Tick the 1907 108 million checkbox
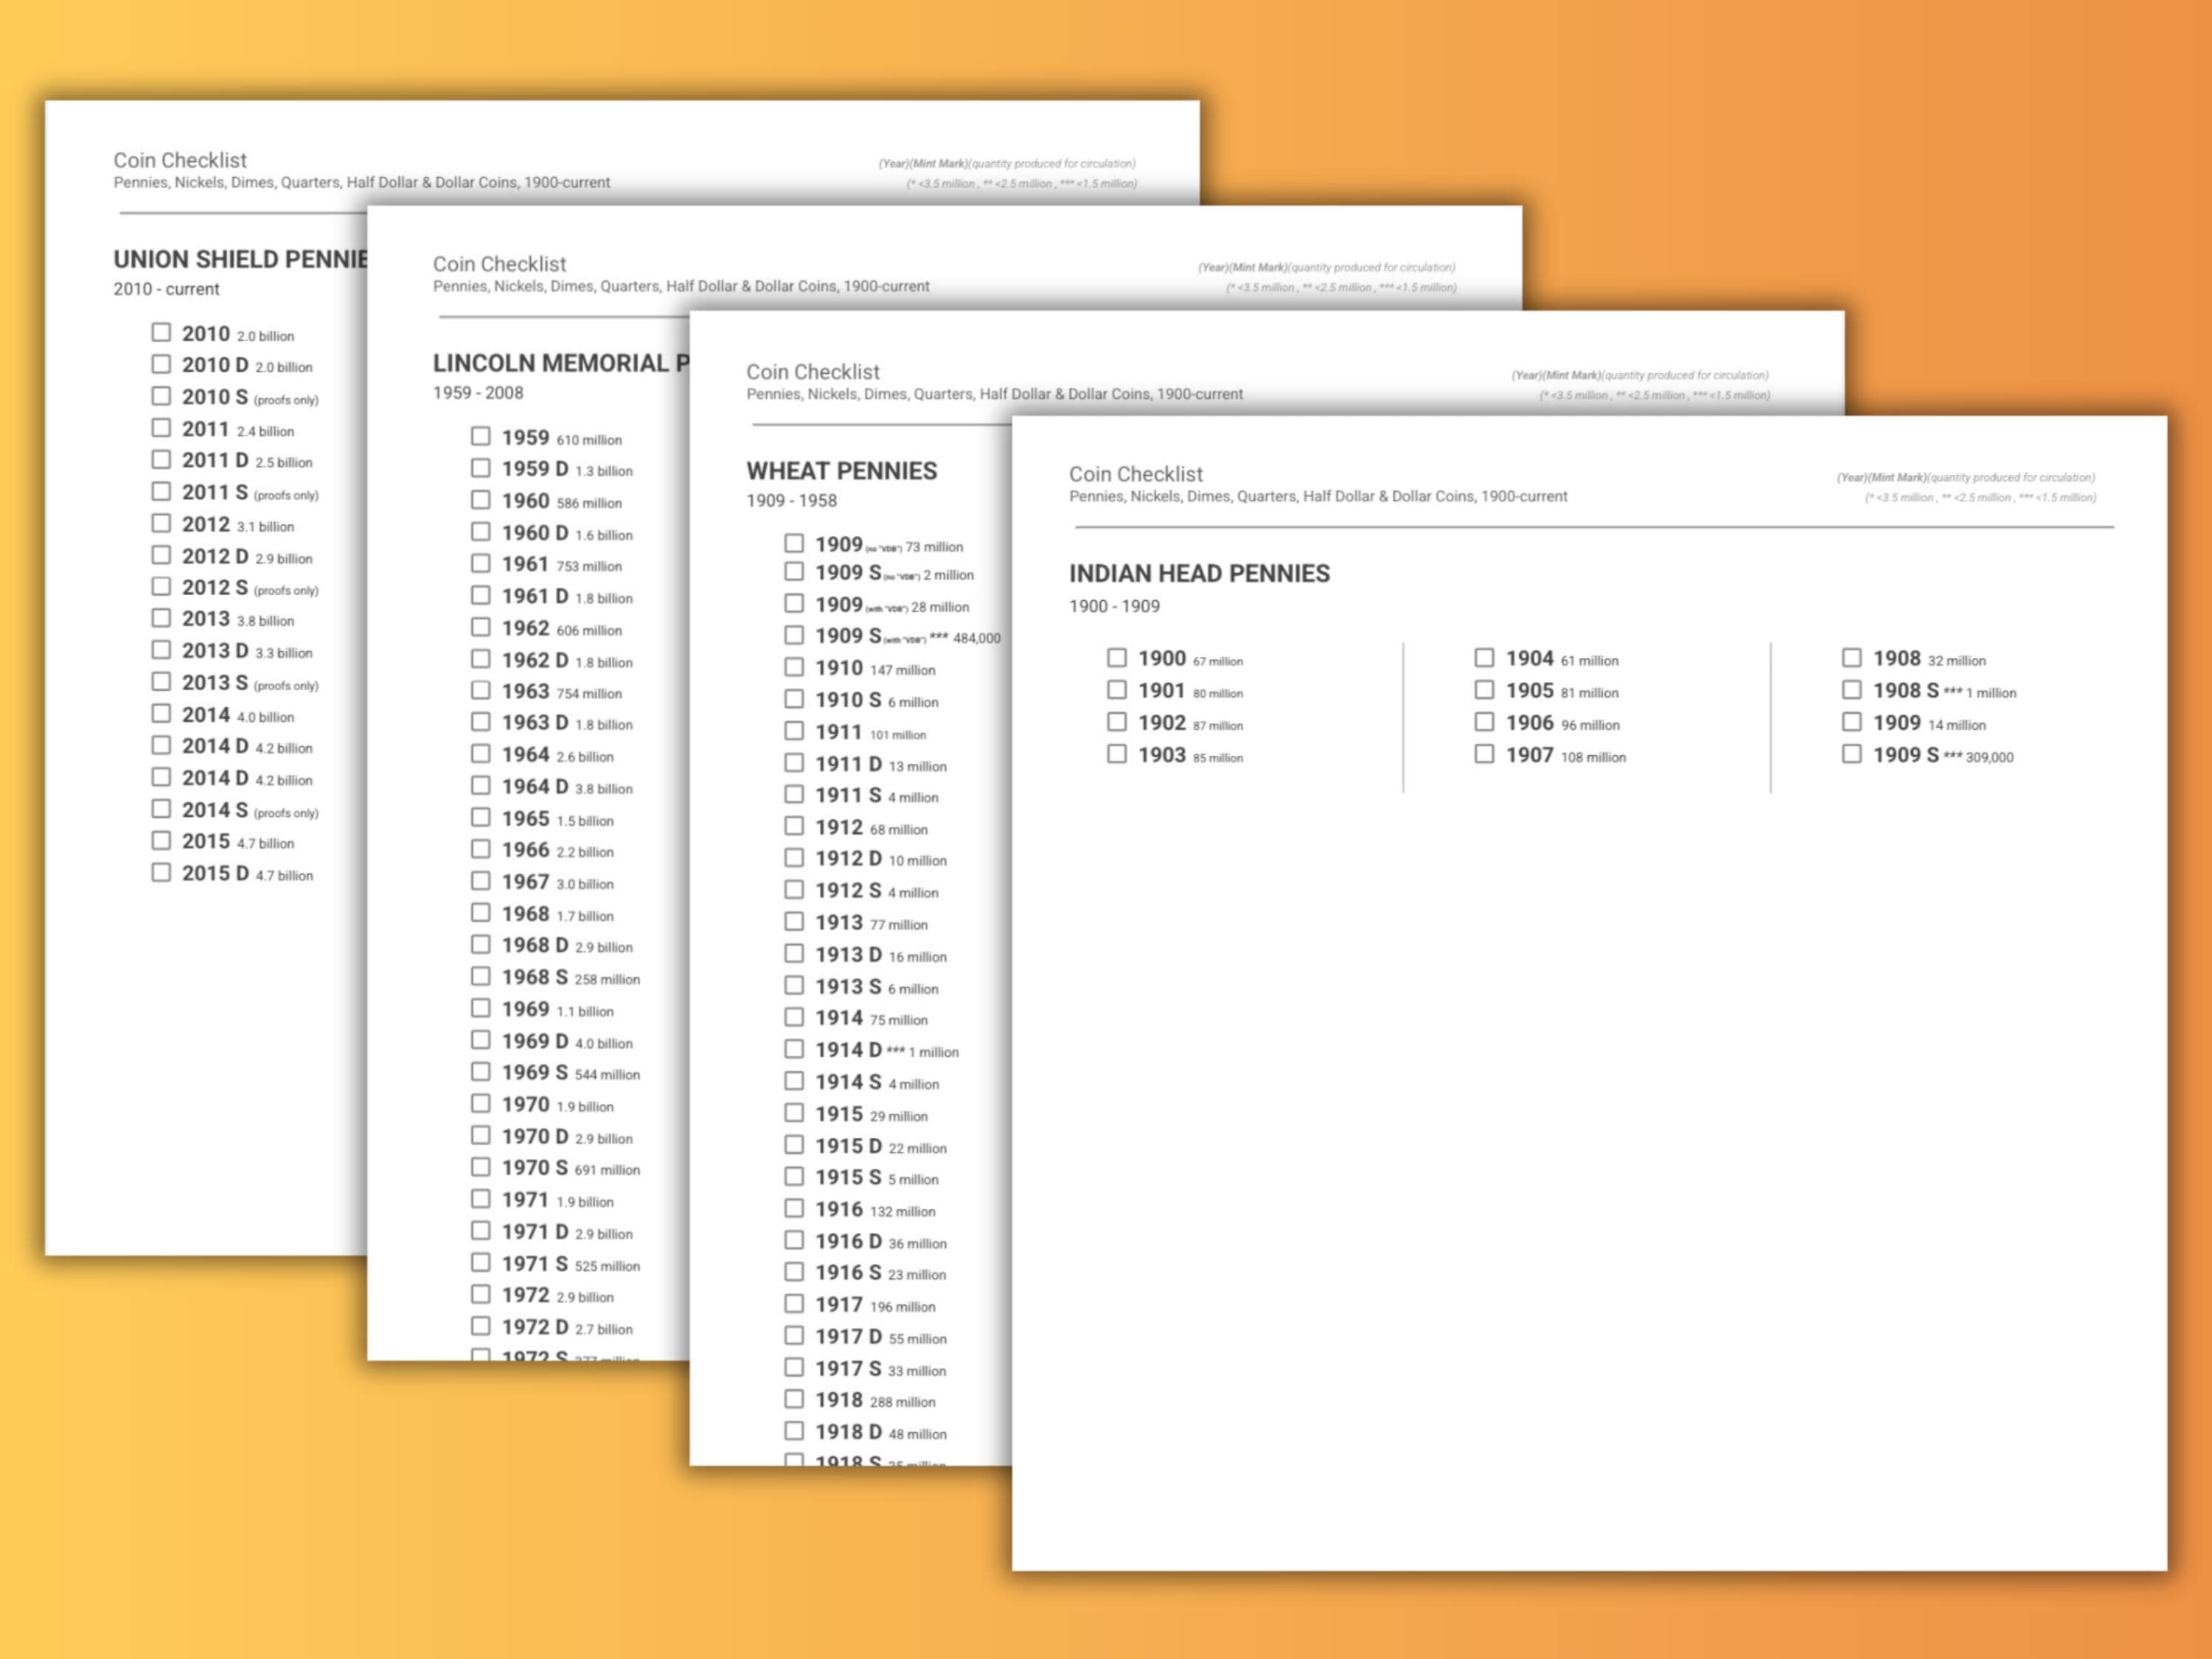The image size is (2212, 1659). point(1484,754)
